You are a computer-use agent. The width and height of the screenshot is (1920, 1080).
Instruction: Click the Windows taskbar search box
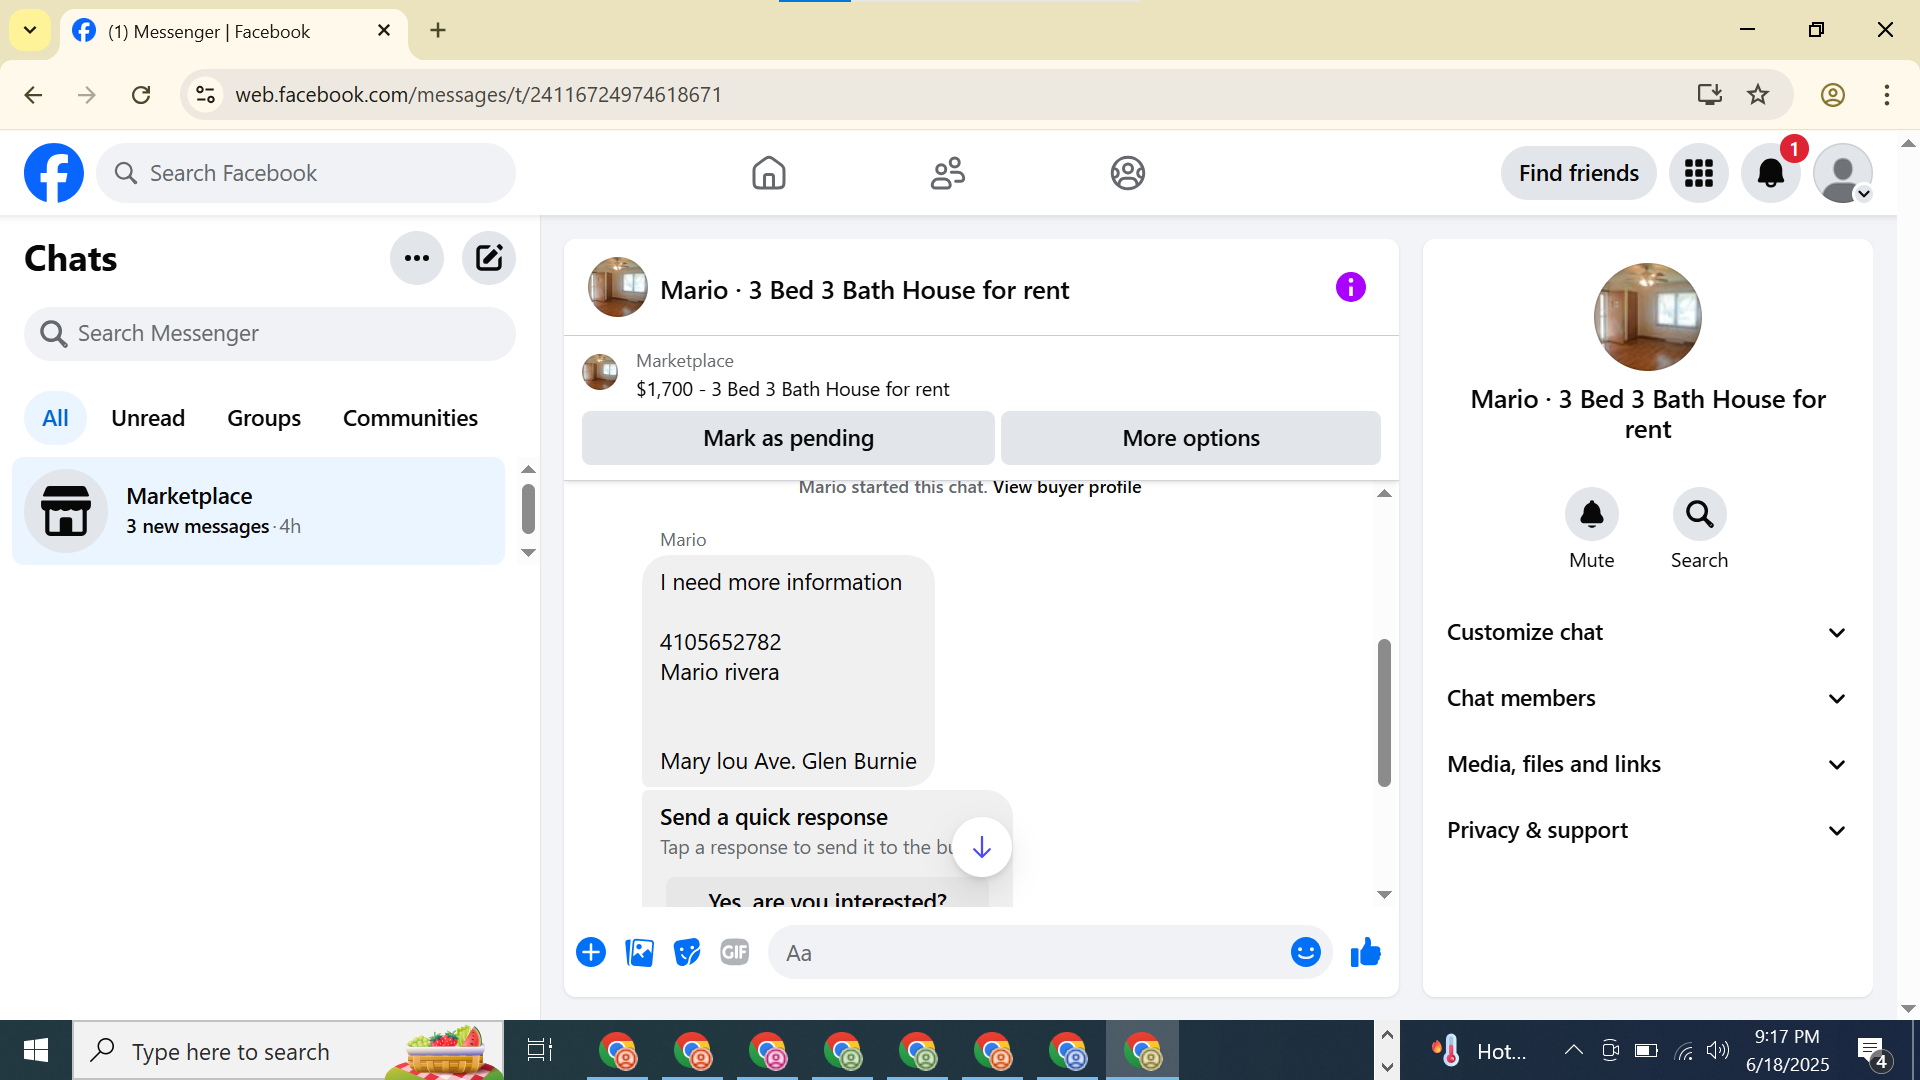pos(288,1050)
